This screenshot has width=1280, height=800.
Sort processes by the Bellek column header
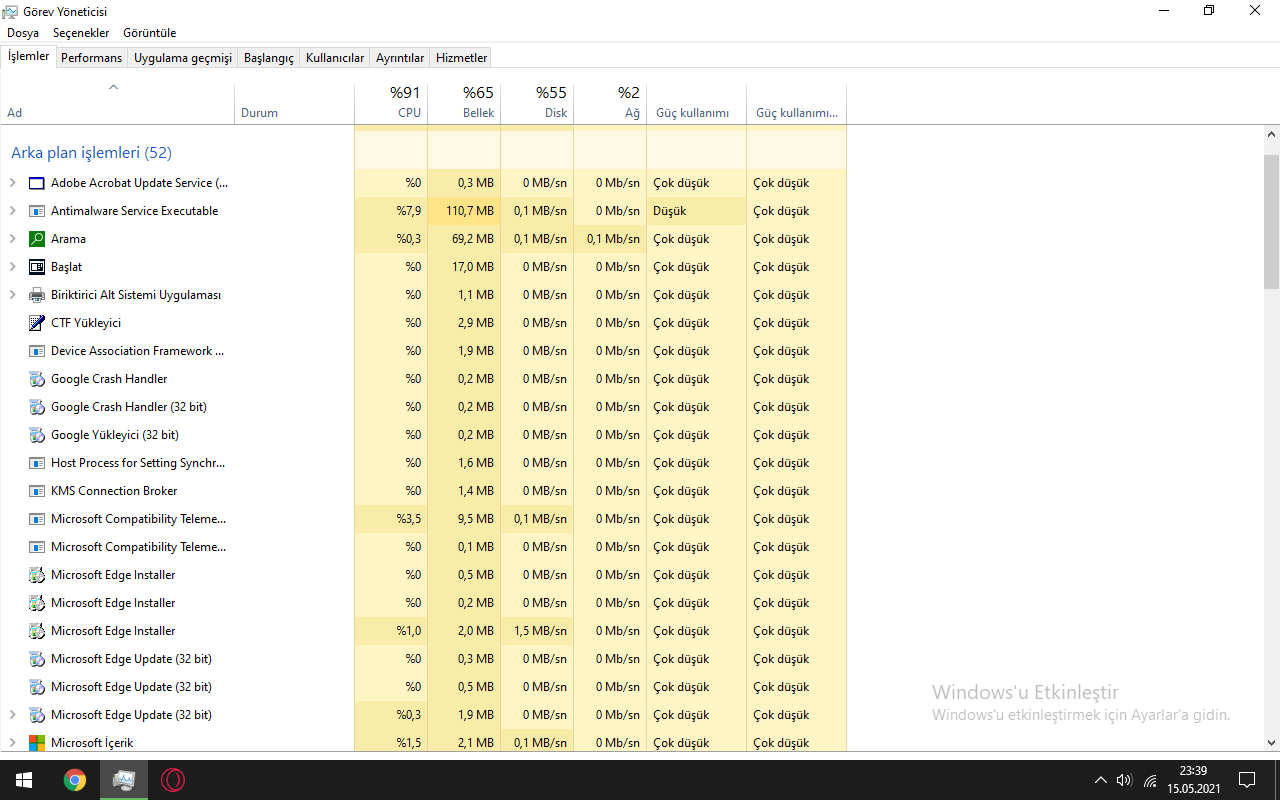click(x=464, y=102)
